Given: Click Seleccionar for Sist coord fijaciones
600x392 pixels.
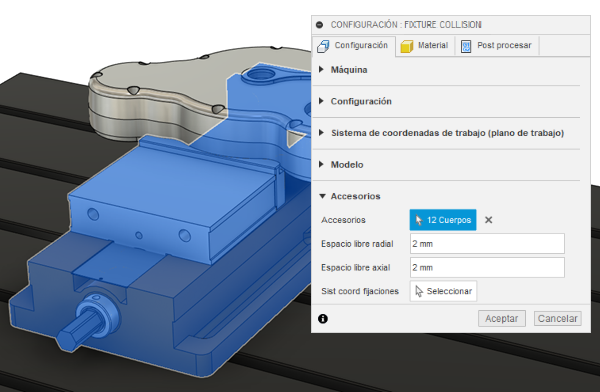Looking at the screenshot, I should (x=443, y=291).
